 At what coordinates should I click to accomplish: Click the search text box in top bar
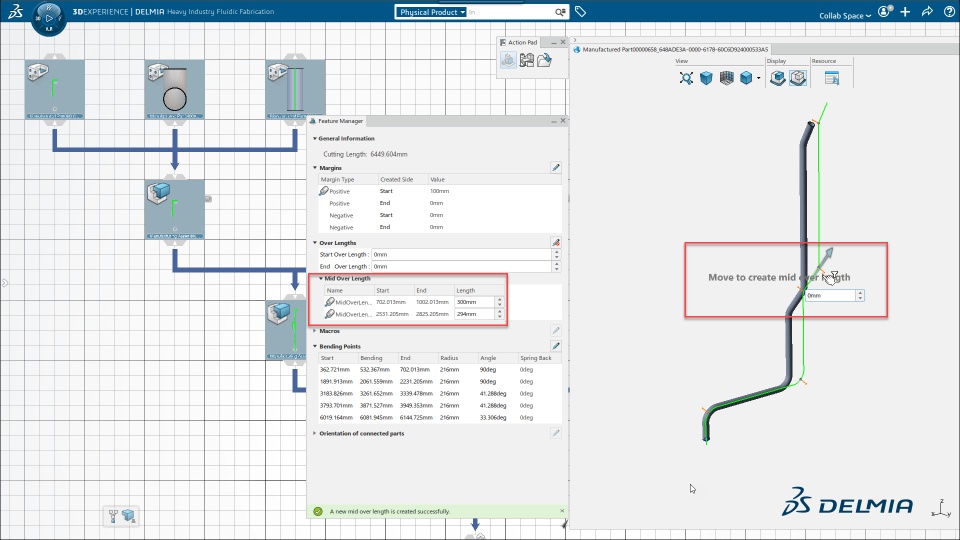coord(510,12)
